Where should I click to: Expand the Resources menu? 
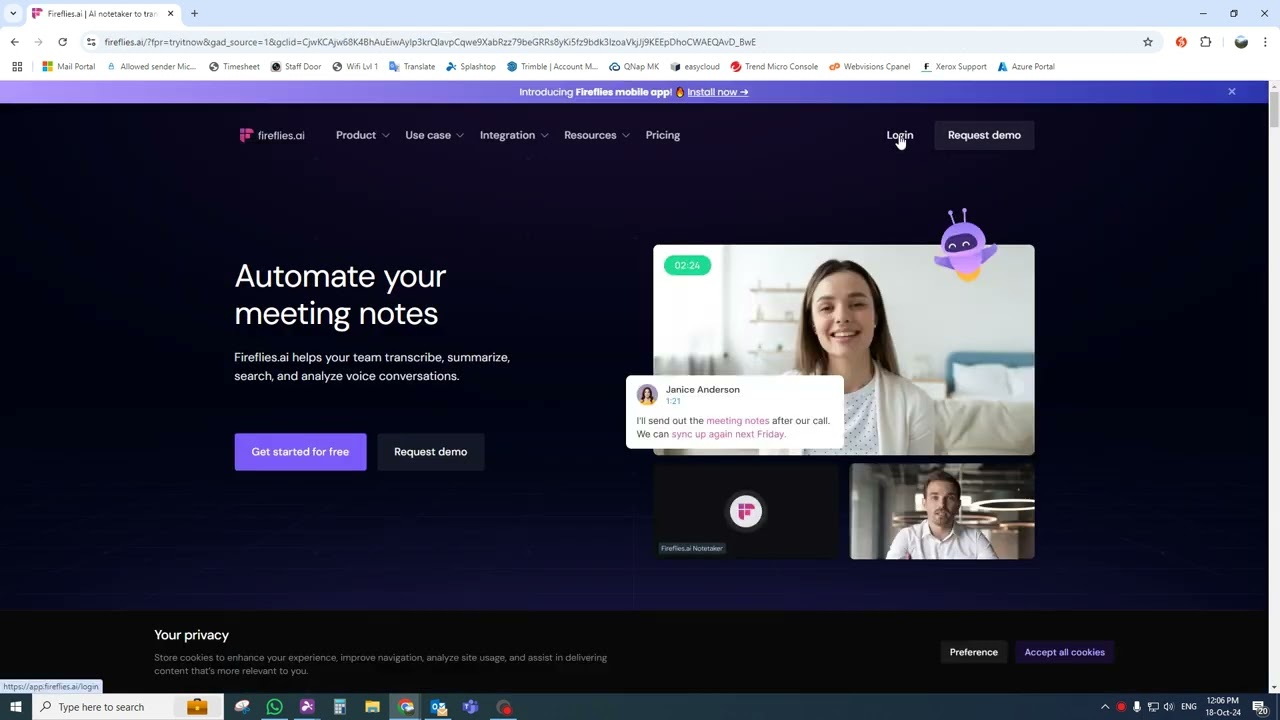point(596,135)
